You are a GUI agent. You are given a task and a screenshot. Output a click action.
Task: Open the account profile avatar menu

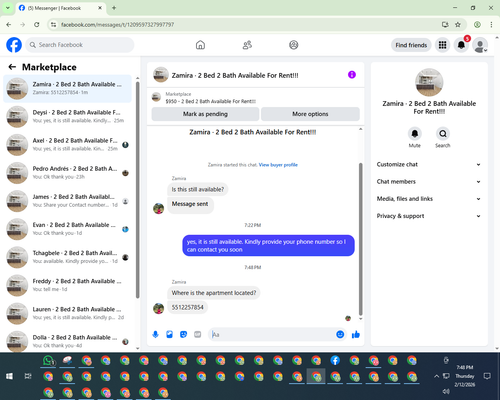tap(480, 45)
